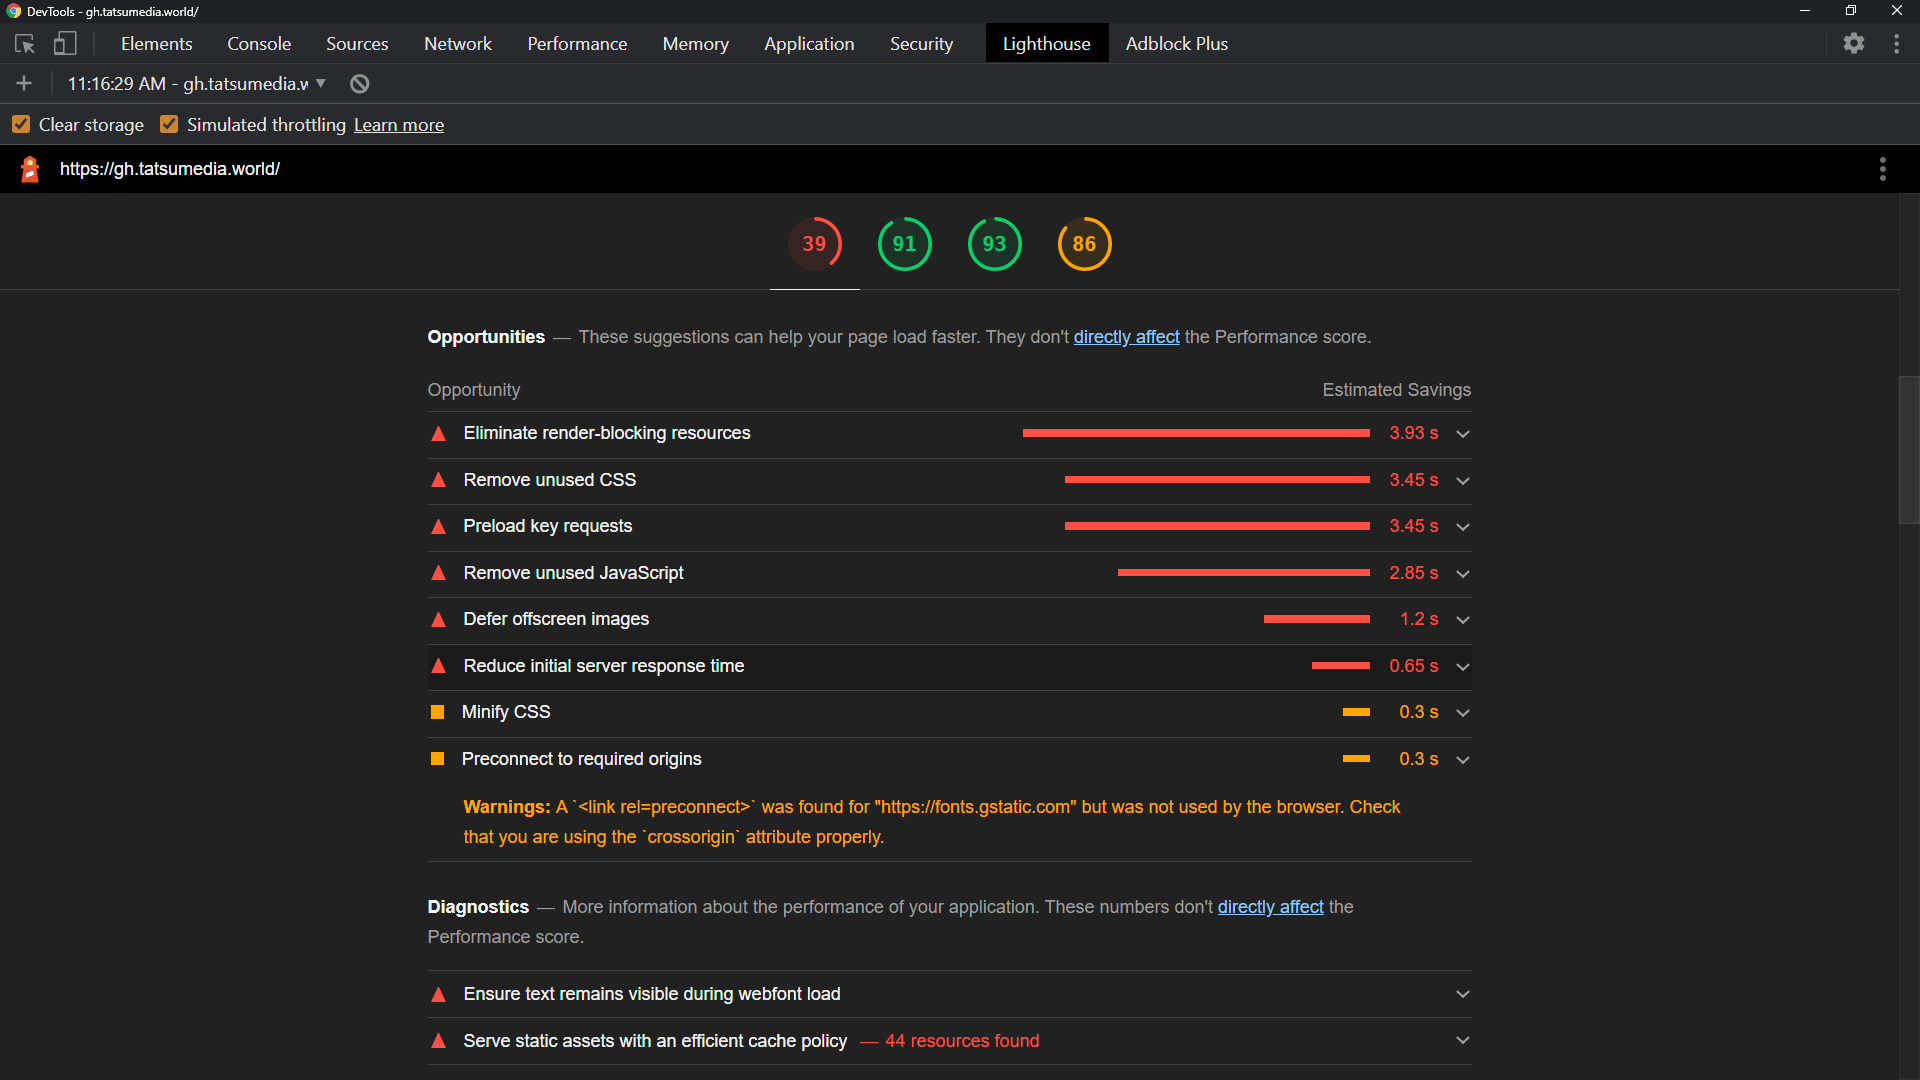Image resolution: width=1920 pixels, height=1080 pixels.
Task: Click the Lighthouse logo icon
Action: pos(30,169)
